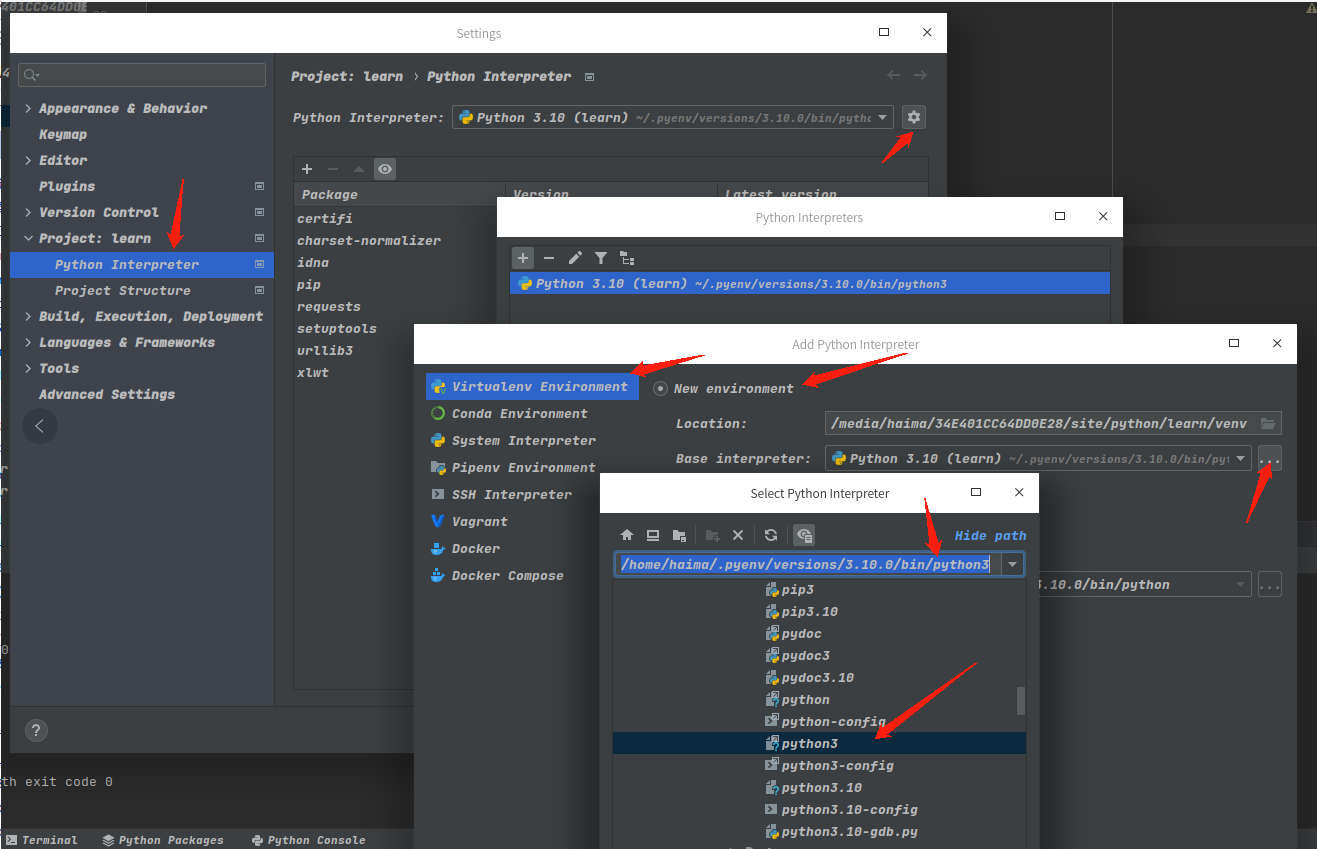This screenshot has width=1317, height=849.
Task: Browse for venv location folder icon
Action: click(x=1268, y=423)
